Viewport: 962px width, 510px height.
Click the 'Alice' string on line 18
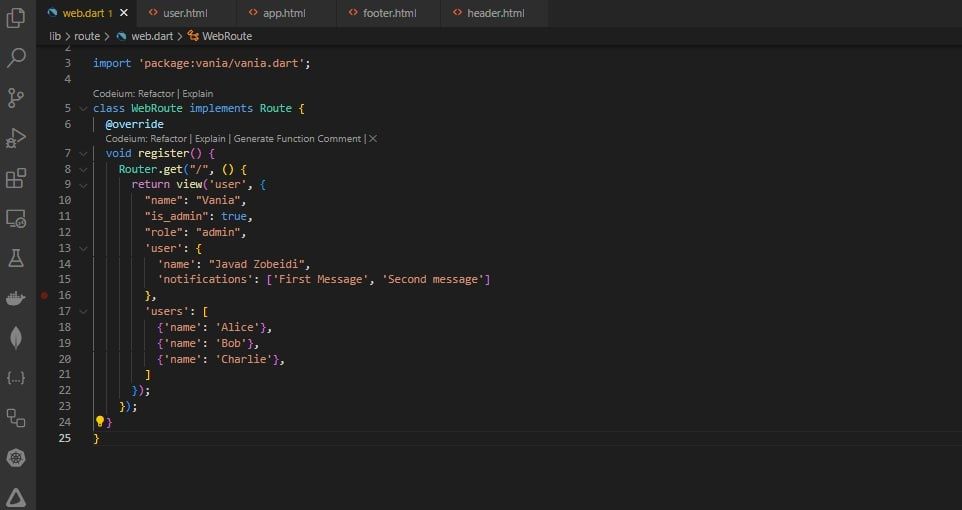tap(237, 328)
